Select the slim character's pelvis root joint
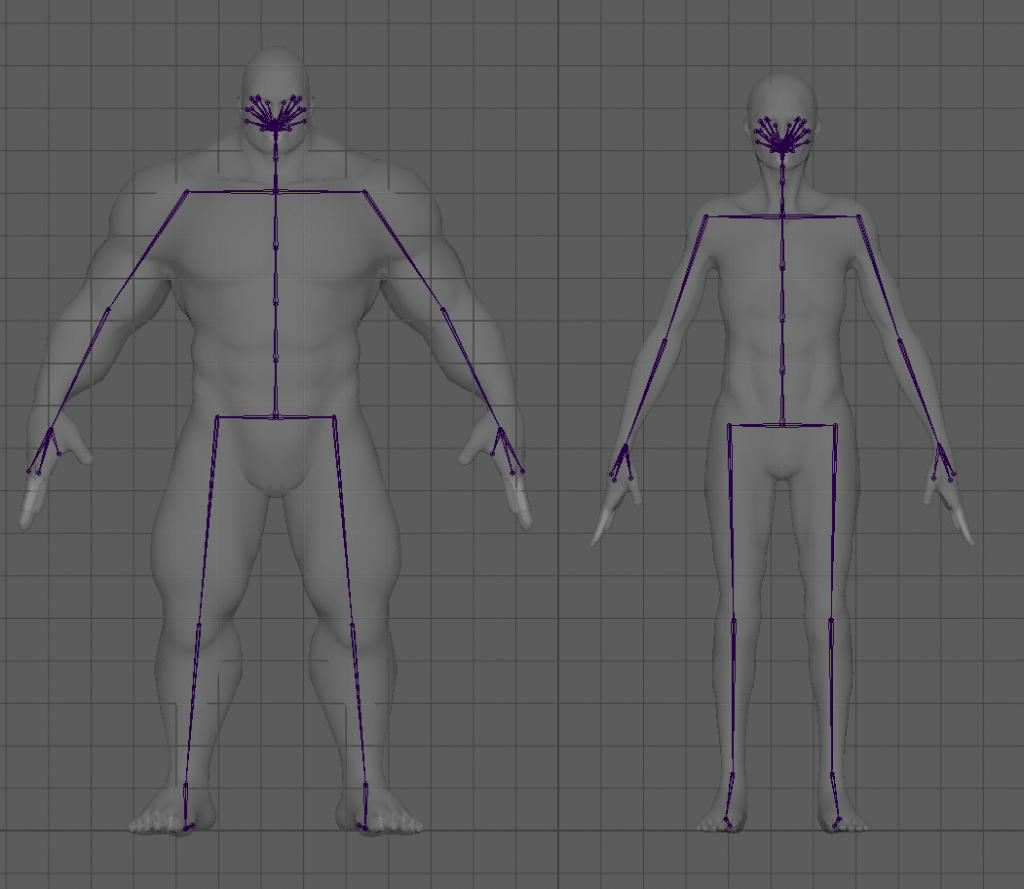Screen dimensions: 1024x889 pos(782,425)
